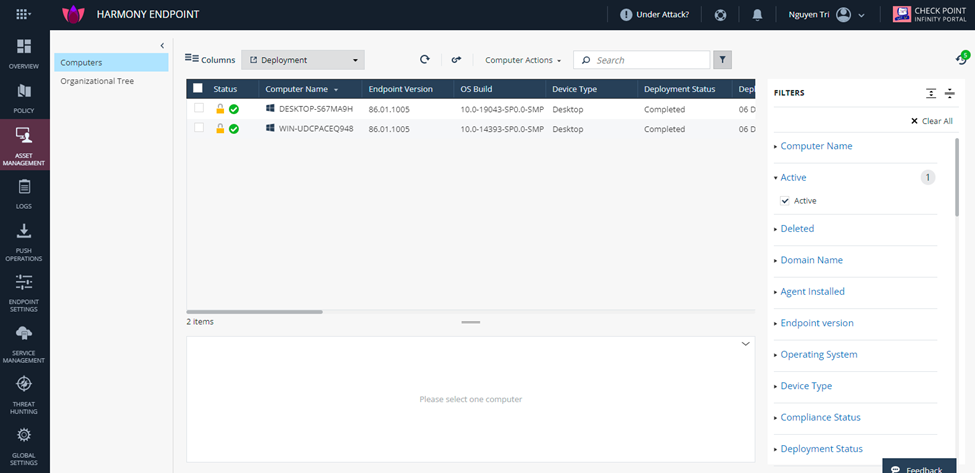Collapse the left navigation panel

click(162, 45)
